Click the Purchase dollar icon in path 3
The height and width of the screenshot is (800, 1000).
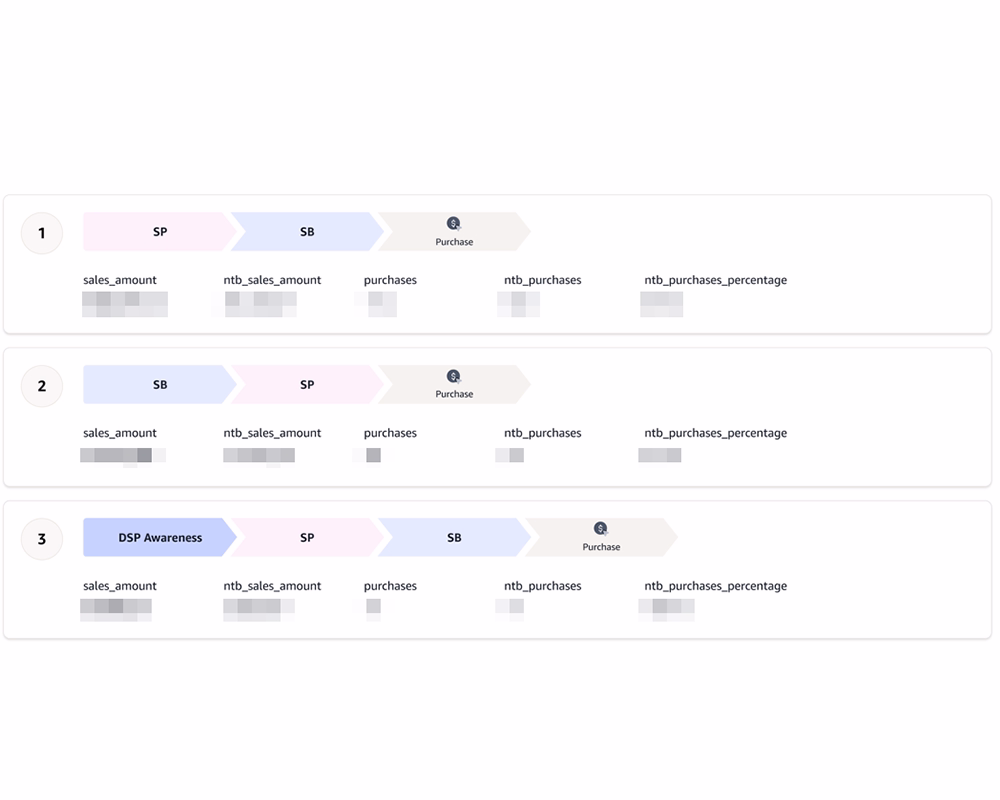point(600,528)
